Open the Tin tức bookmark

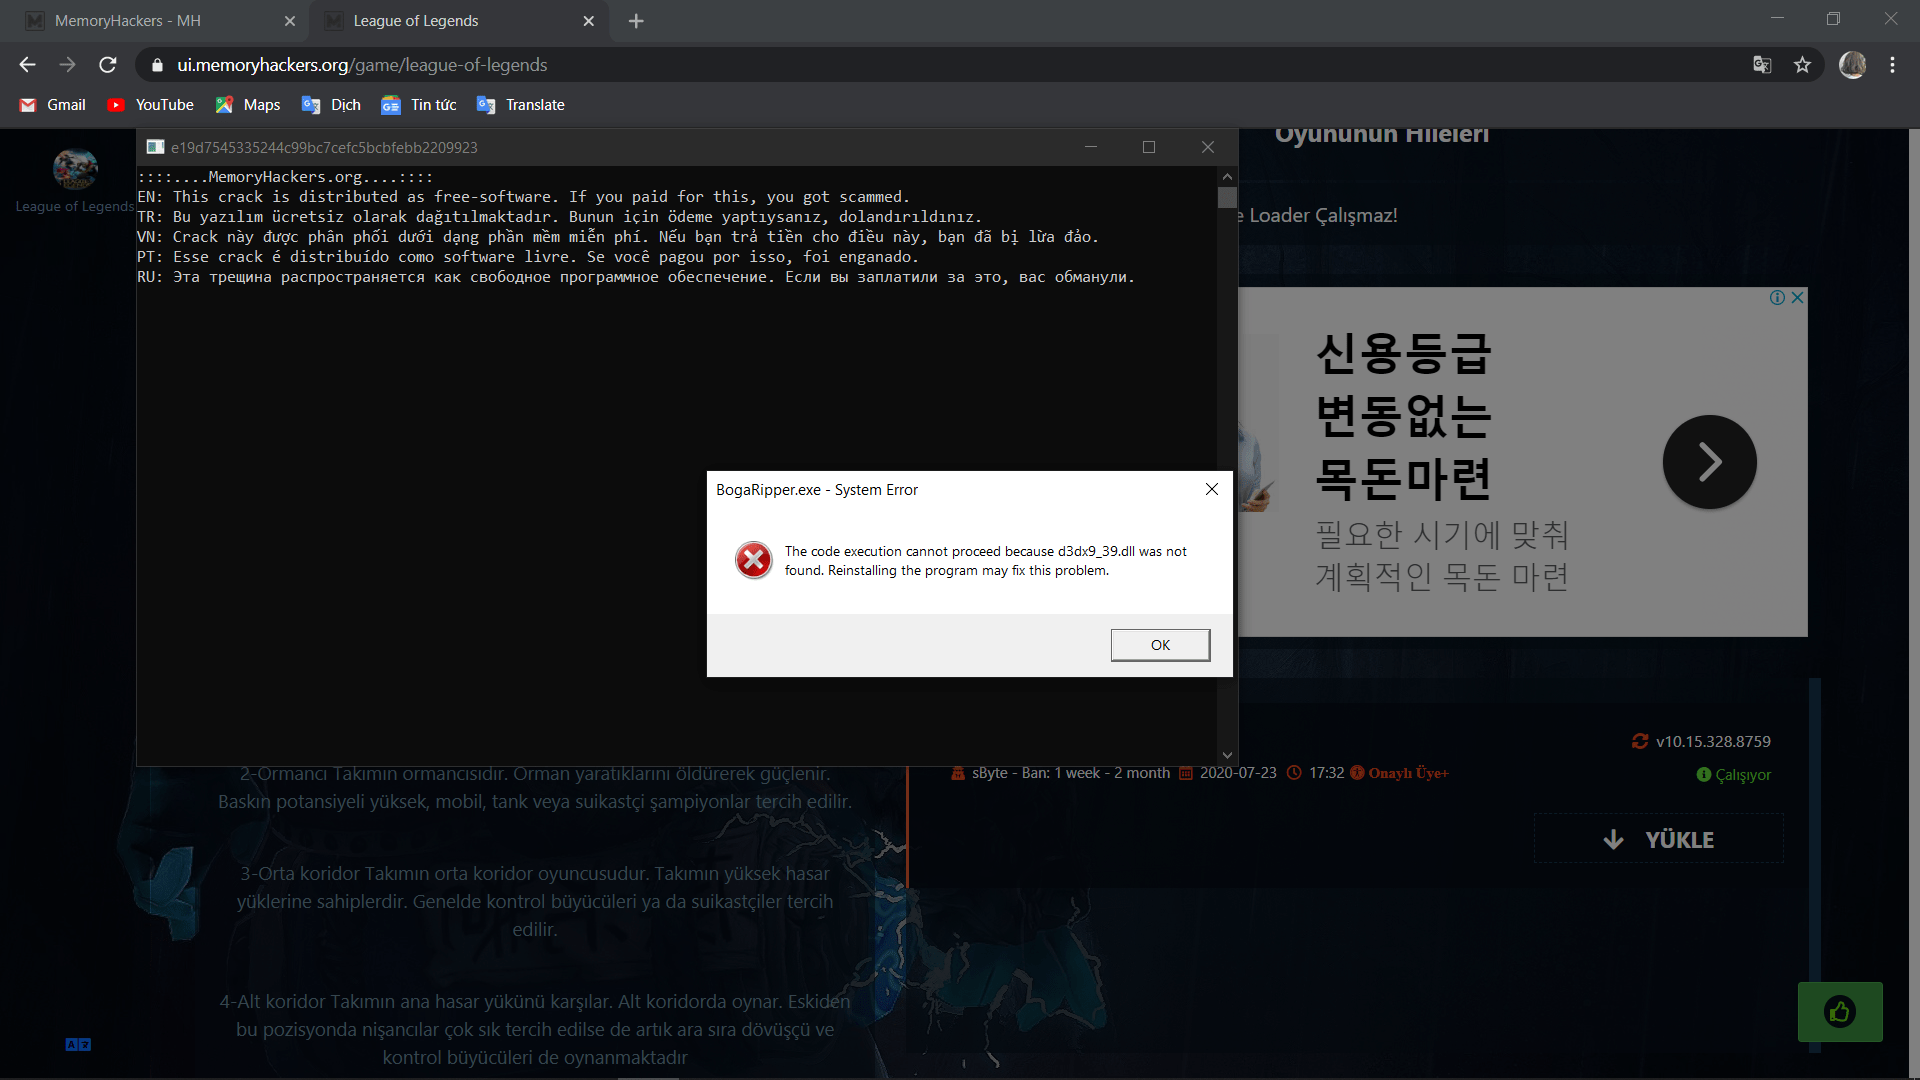(x=419, y=105)
